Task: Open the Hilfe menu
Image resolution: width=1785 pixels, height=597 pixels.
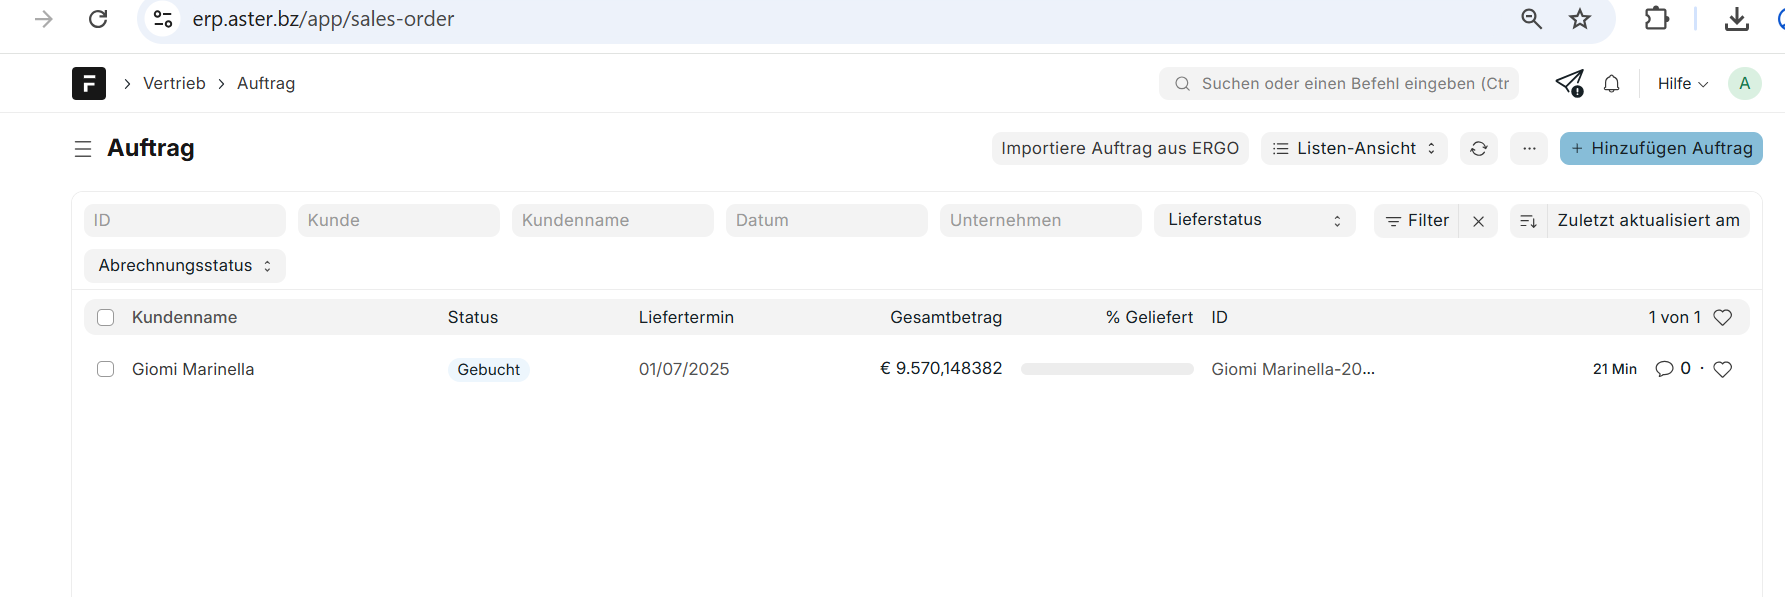Action: (x=1682, y=84)
